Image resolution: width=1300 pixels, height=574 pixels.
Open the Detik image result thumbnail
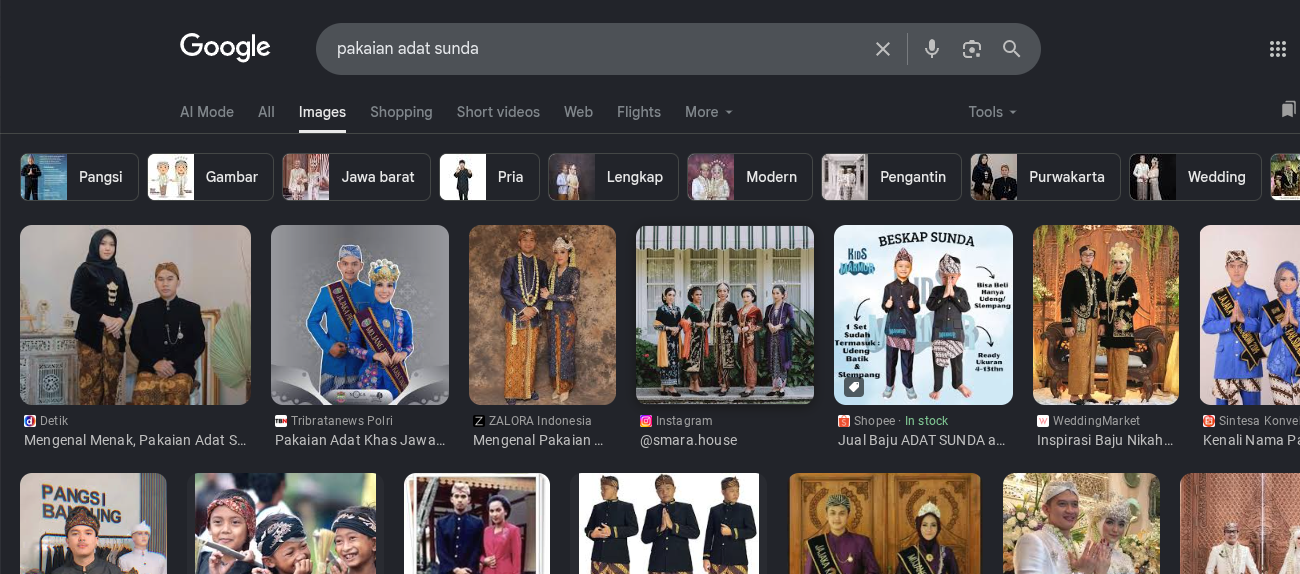[x=135, y=315]
